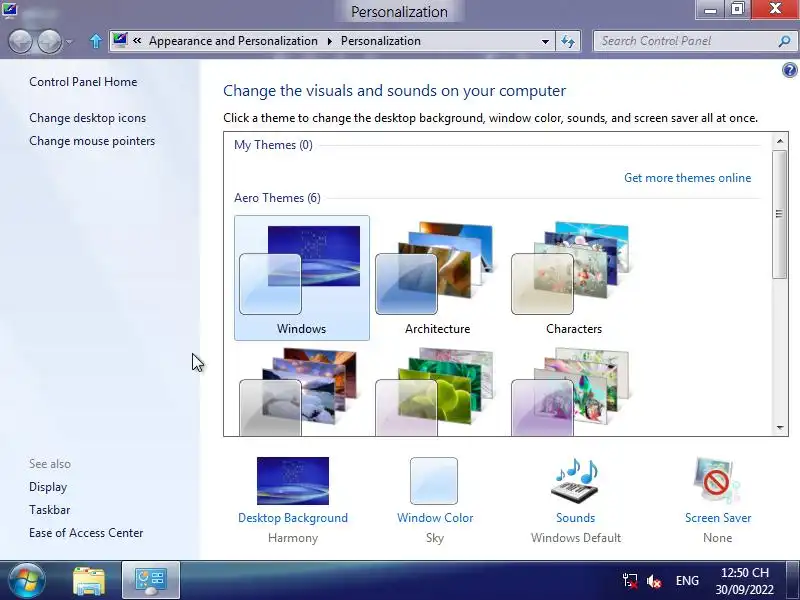Click the Show desktop button
Viewport: 800px width, 600px height.
point(793,581)
